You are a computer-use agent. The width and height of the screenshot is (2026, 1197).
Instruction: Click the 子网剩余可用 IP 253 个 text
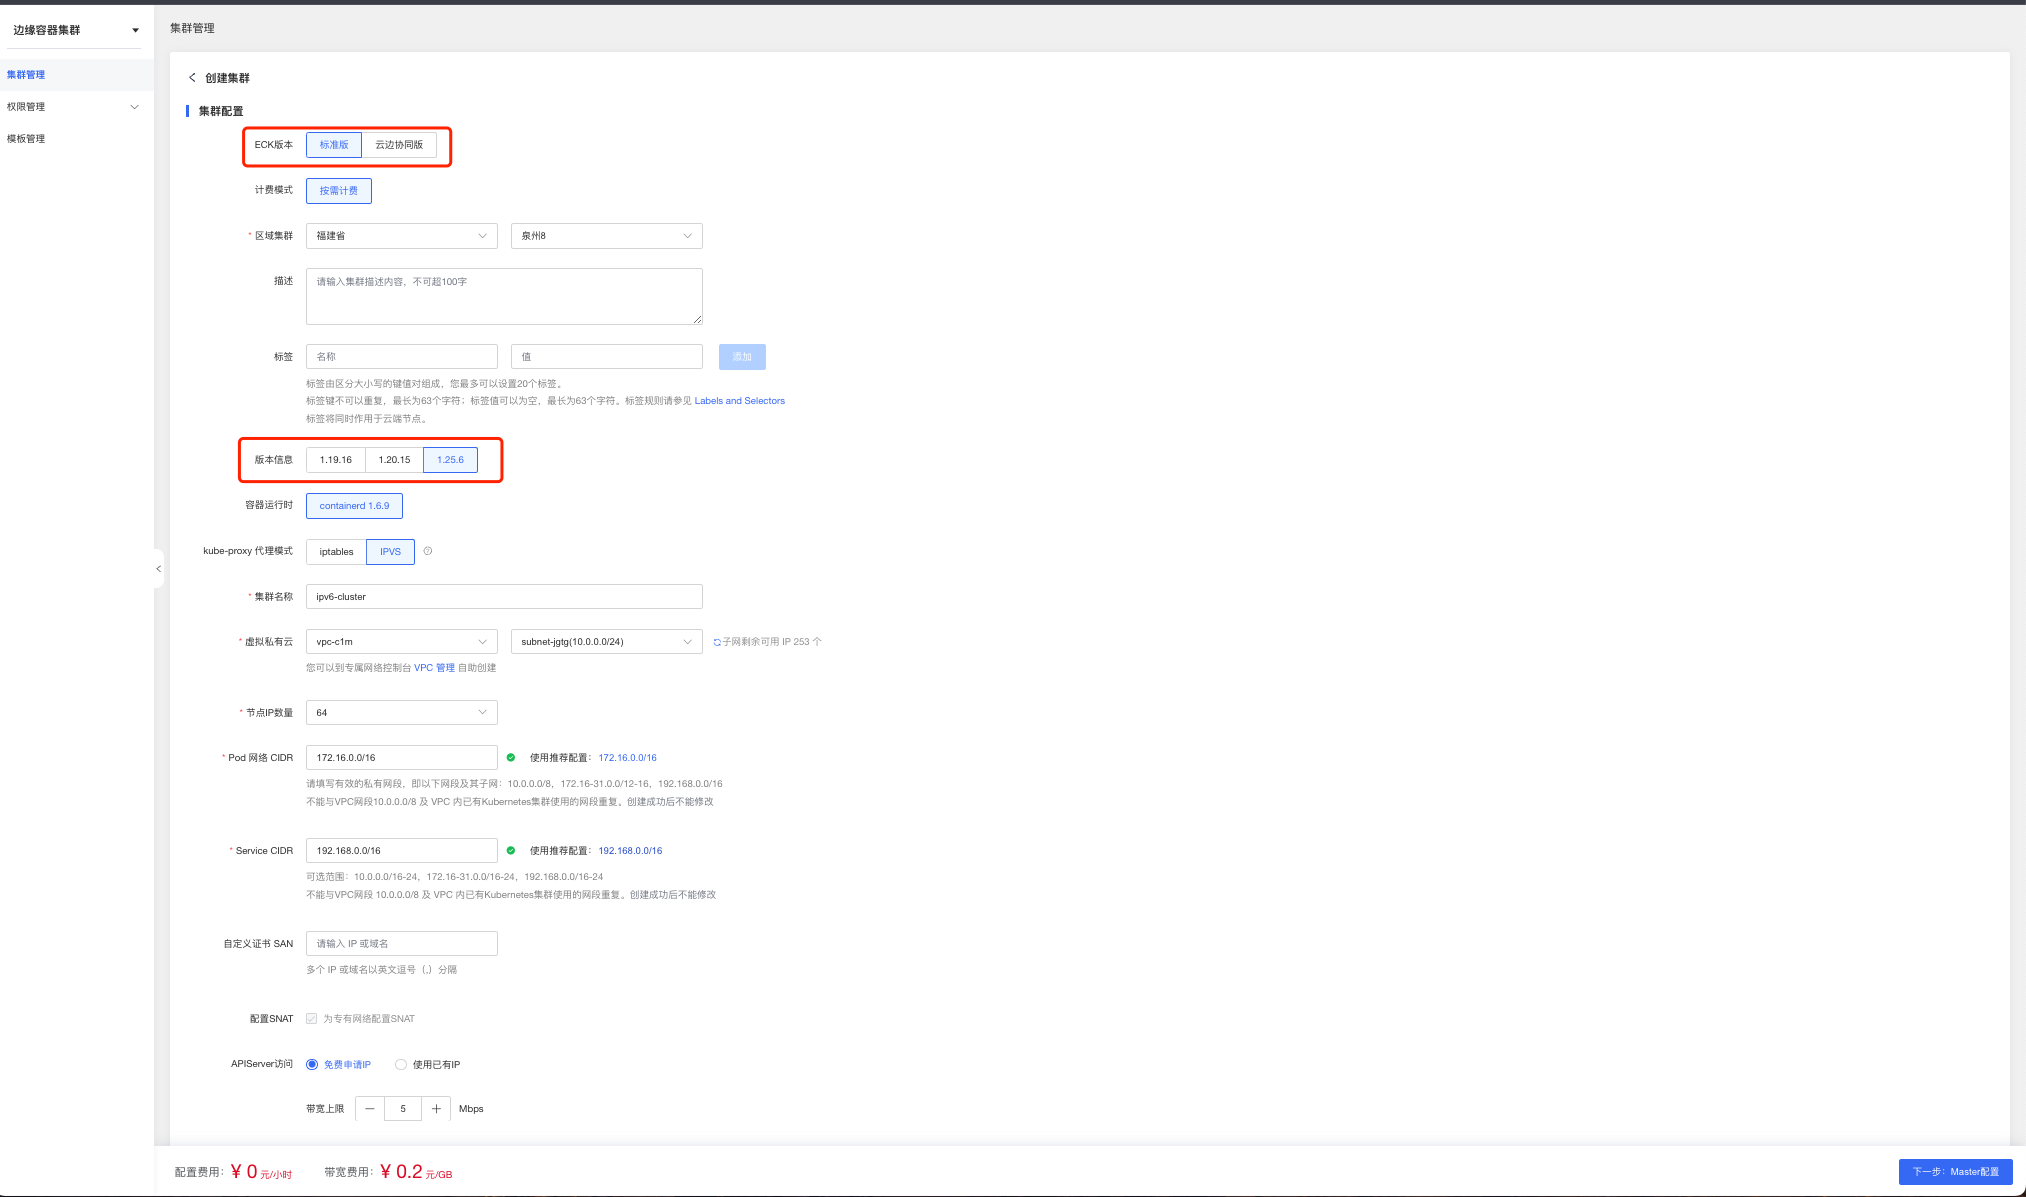pos(772,642)
